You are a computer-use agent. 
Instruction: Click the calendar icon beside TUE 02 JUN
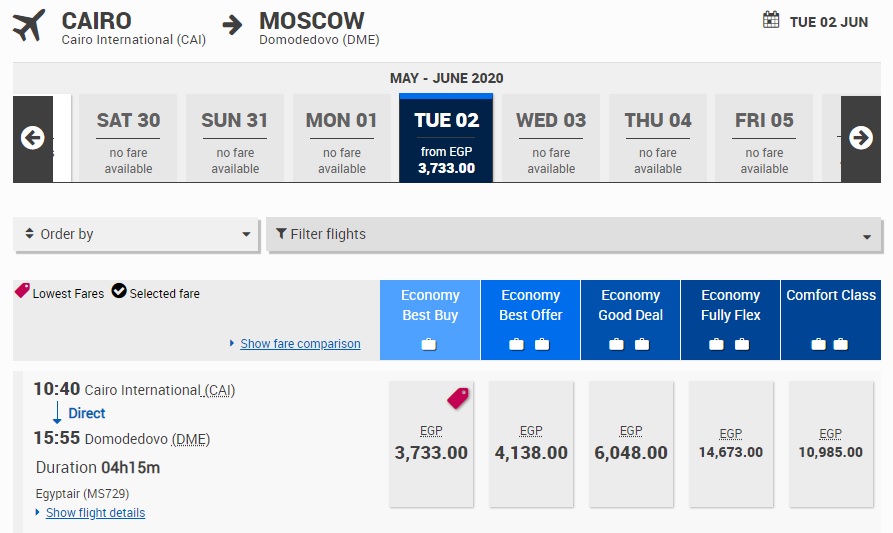tap(771, 20)
